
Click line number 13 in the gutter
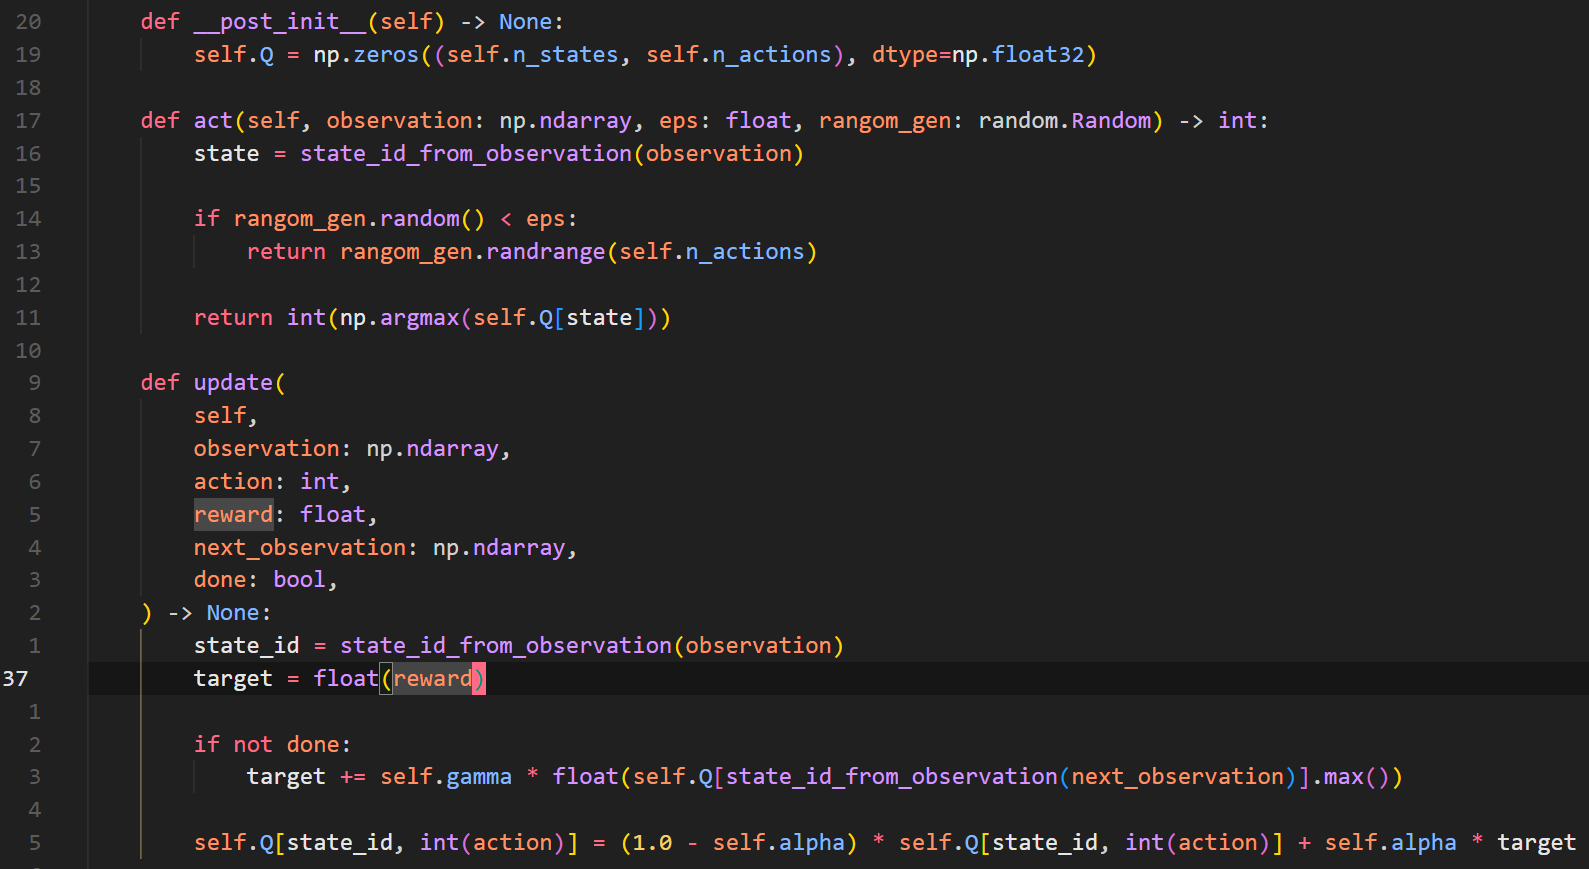pyautogui.click(x=28, y=252)
